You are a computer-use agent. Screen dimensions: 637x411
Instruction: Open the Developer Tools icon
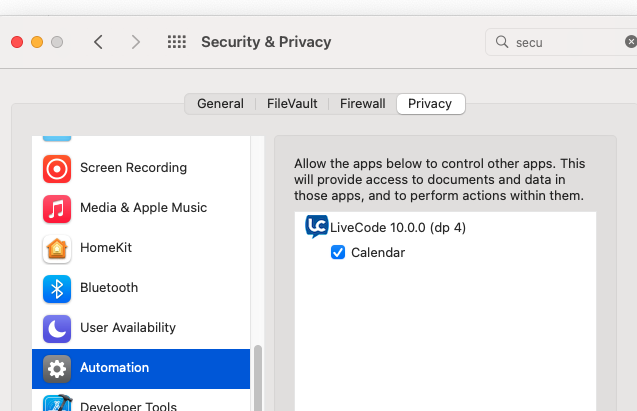(x=57, y=404)
